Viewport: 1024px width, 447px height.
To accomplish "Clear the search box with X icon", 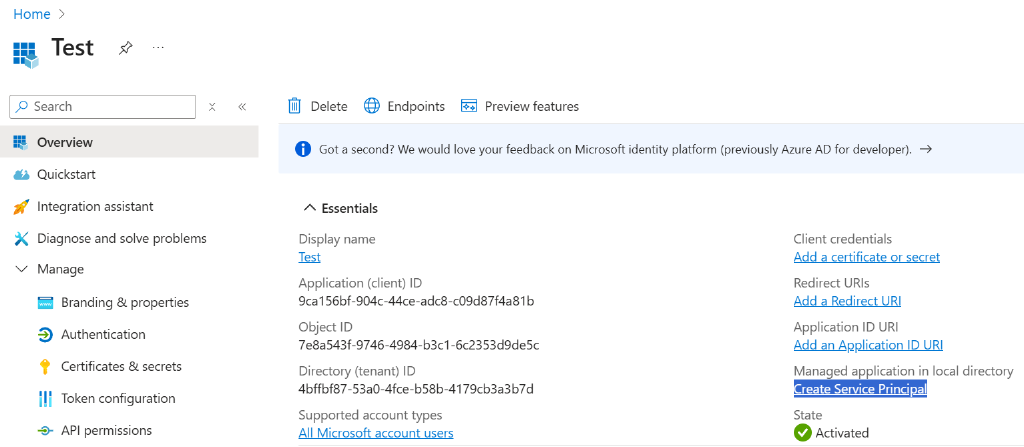I will pos(212,107).
